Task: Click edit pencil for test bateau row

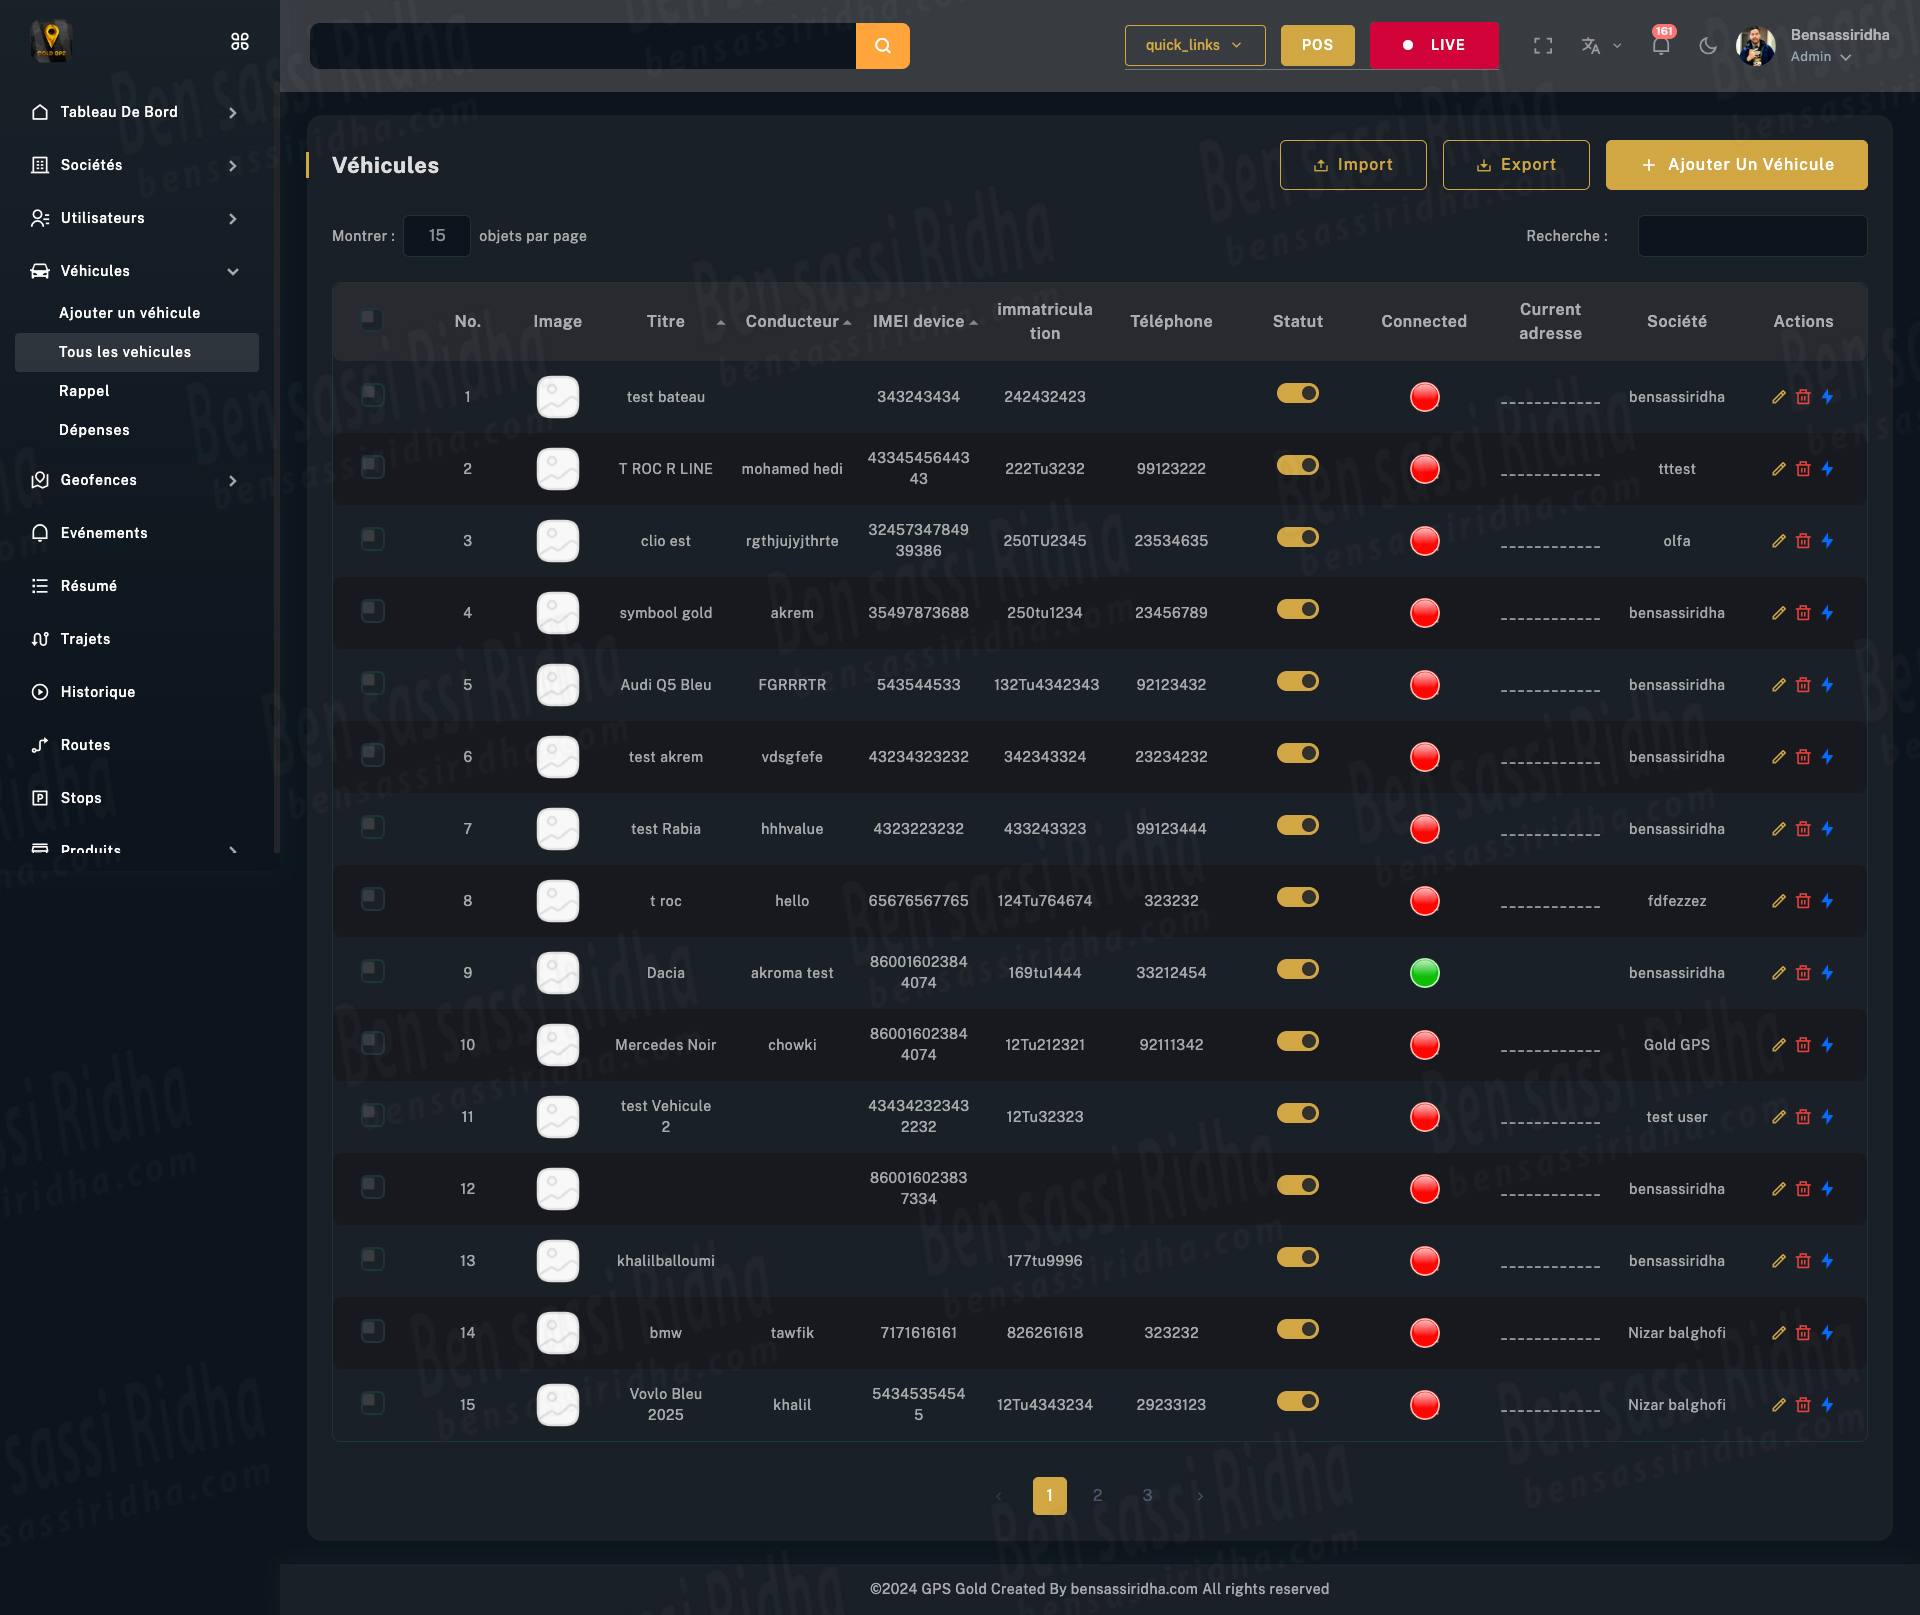Action: pos(1778,397)
